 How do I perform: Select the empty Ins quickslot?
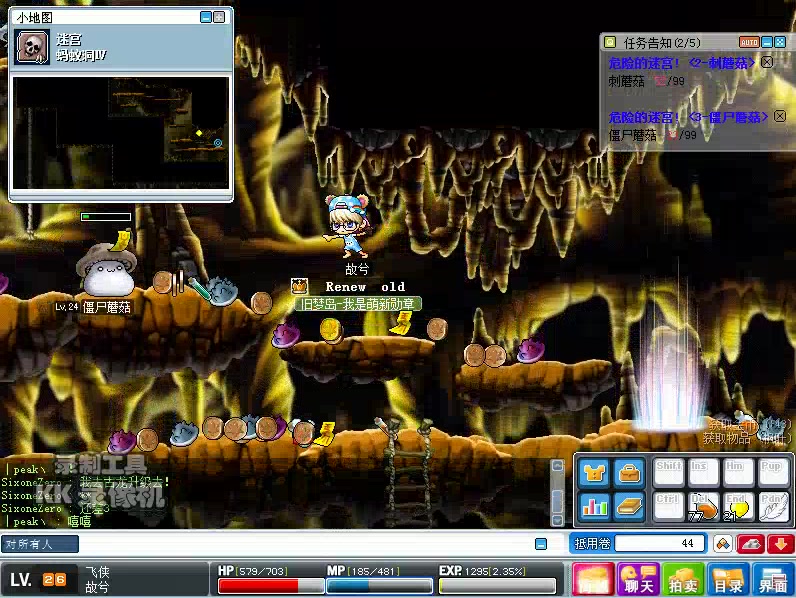click(x=703, y=473)
